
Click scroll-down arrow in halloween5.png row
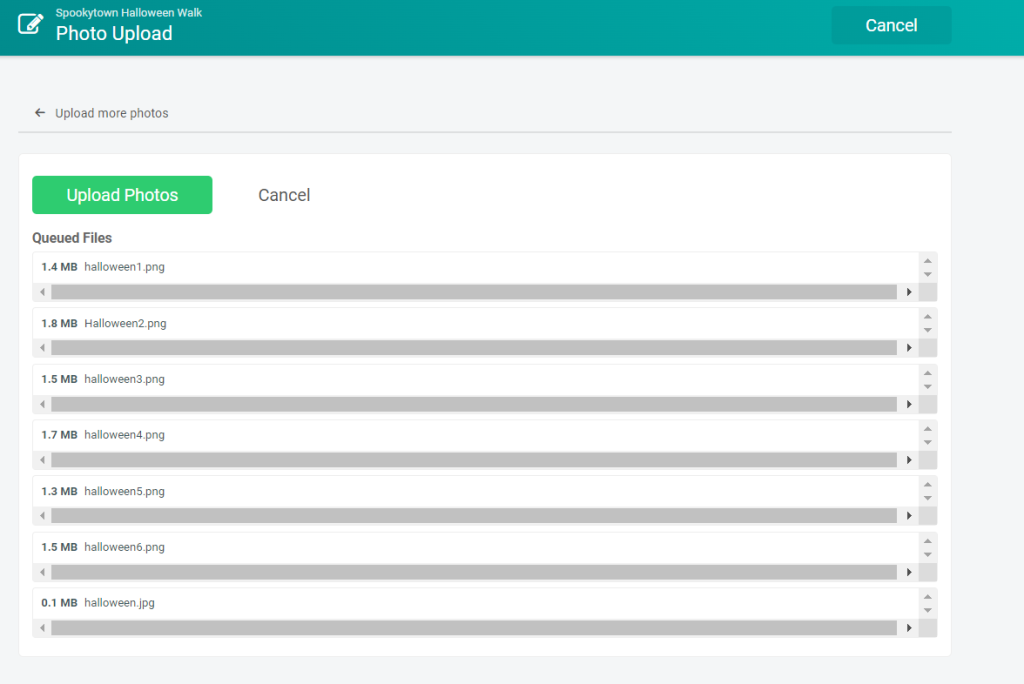point(927,498)
